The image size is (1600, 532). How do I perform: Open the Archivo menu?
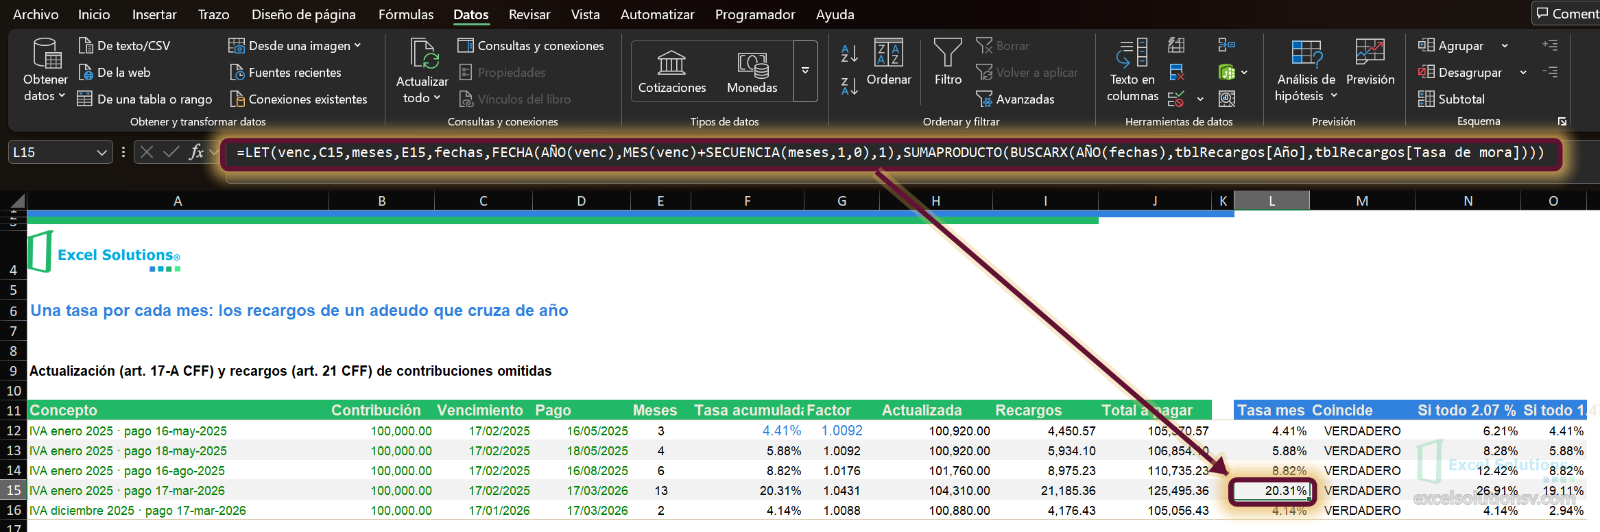tap(35, 14)
